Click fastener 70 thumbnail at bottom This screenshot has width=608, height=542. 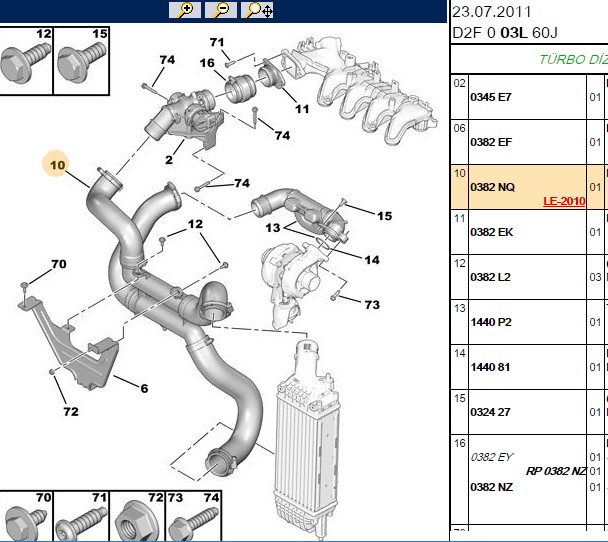coord(26,516)
